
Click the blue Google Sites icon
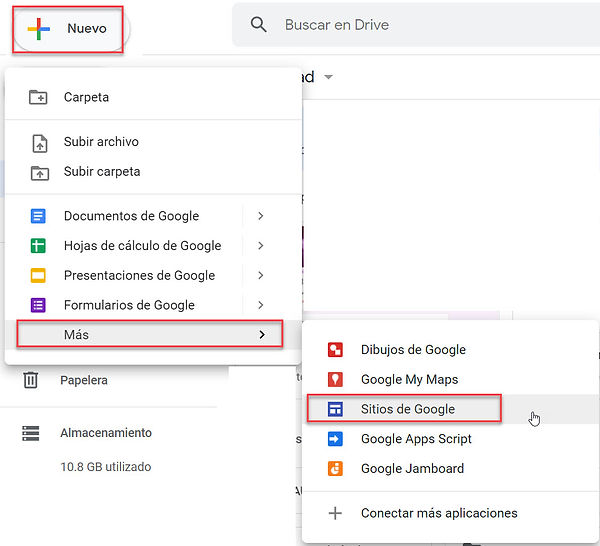coord(335,409)
